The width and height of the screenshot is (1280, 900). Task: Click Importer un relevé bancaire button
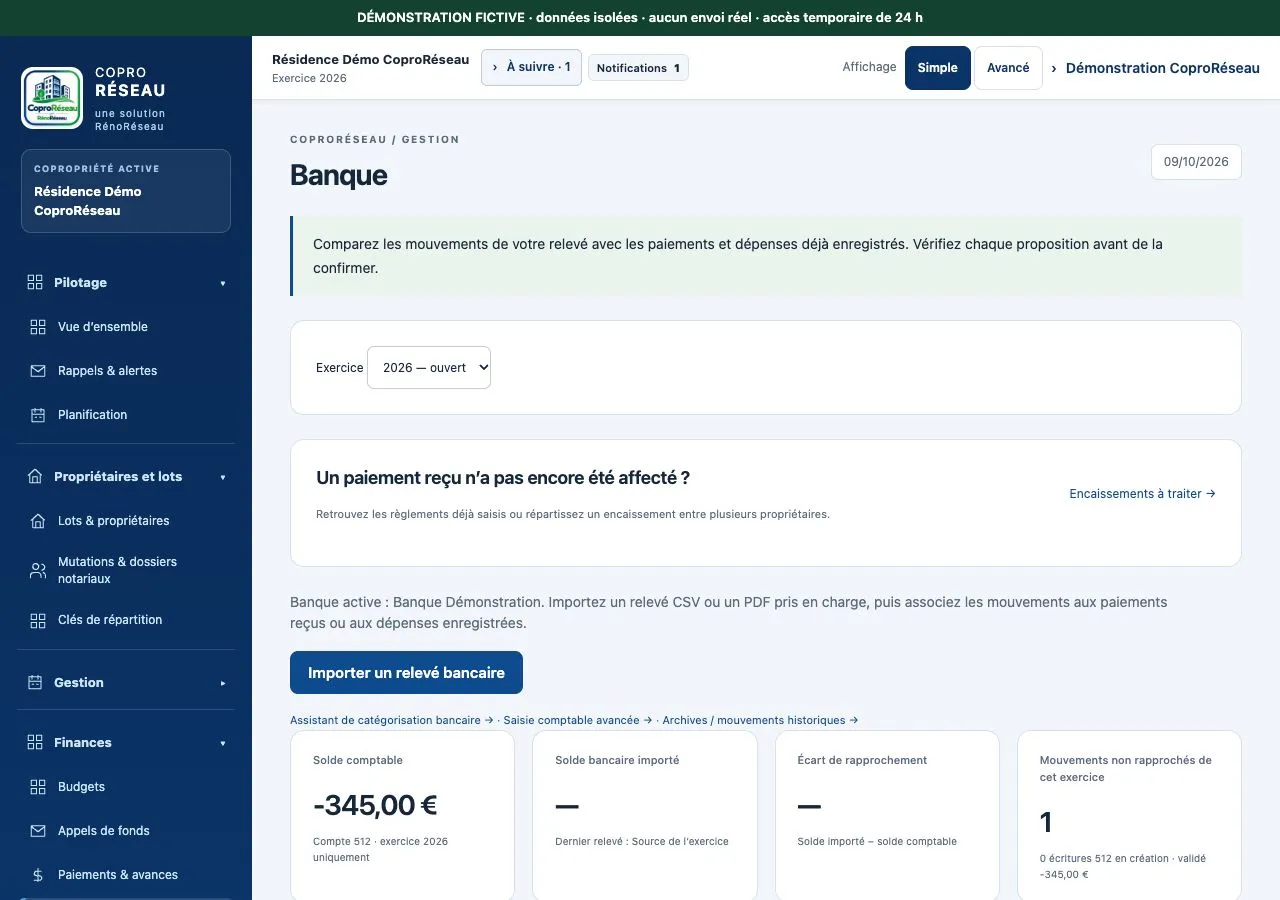(406, 673)
